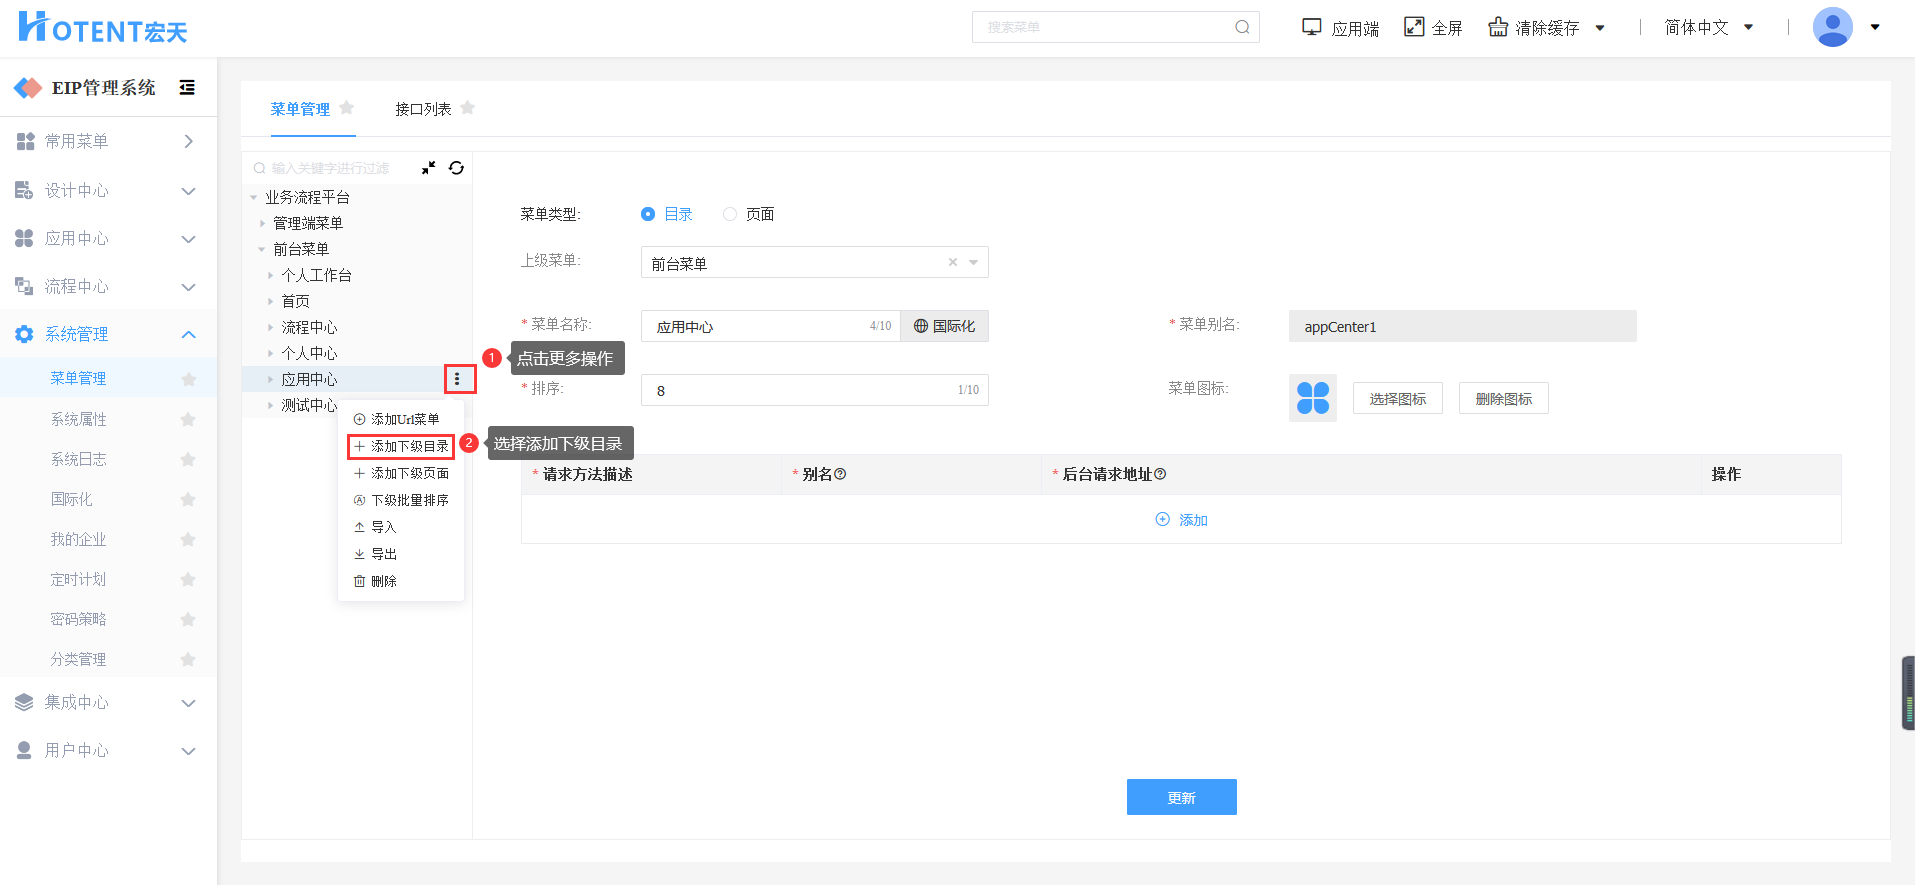The image size is (1915, 885).
Task: Click the star next to 国际化 in the sidebar
Action: [x=188, y=499]
